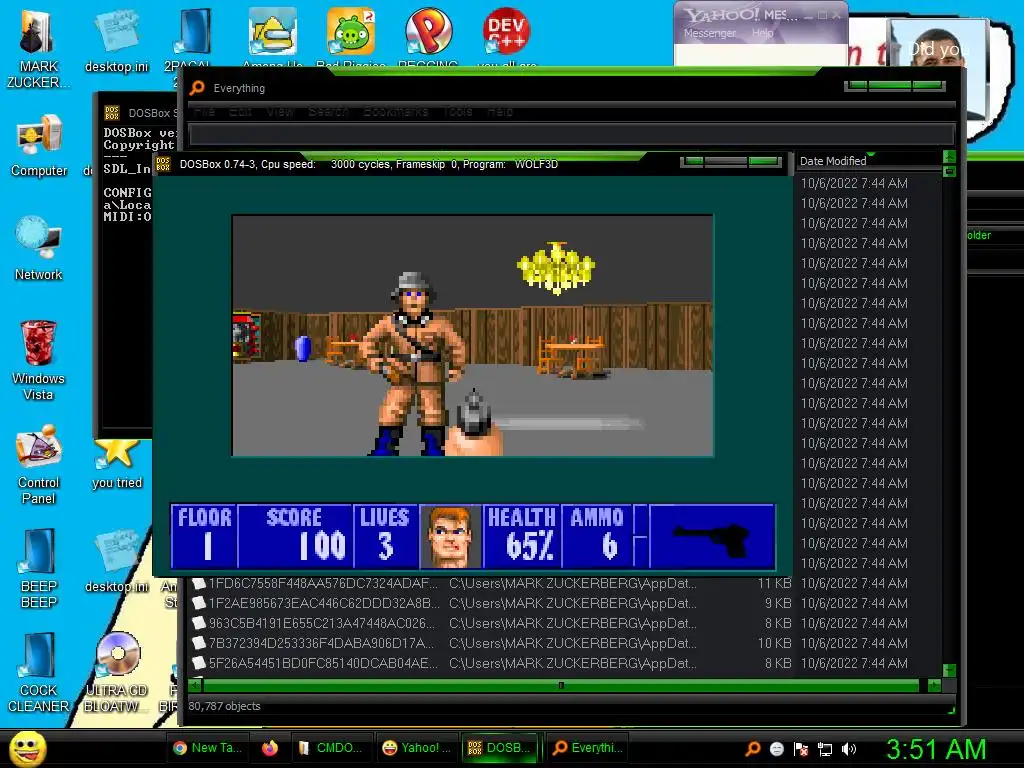This screenshot has height=768, width=1024.
Task: Click the '80,787 objects' status bar text
Action: point(224,706)
